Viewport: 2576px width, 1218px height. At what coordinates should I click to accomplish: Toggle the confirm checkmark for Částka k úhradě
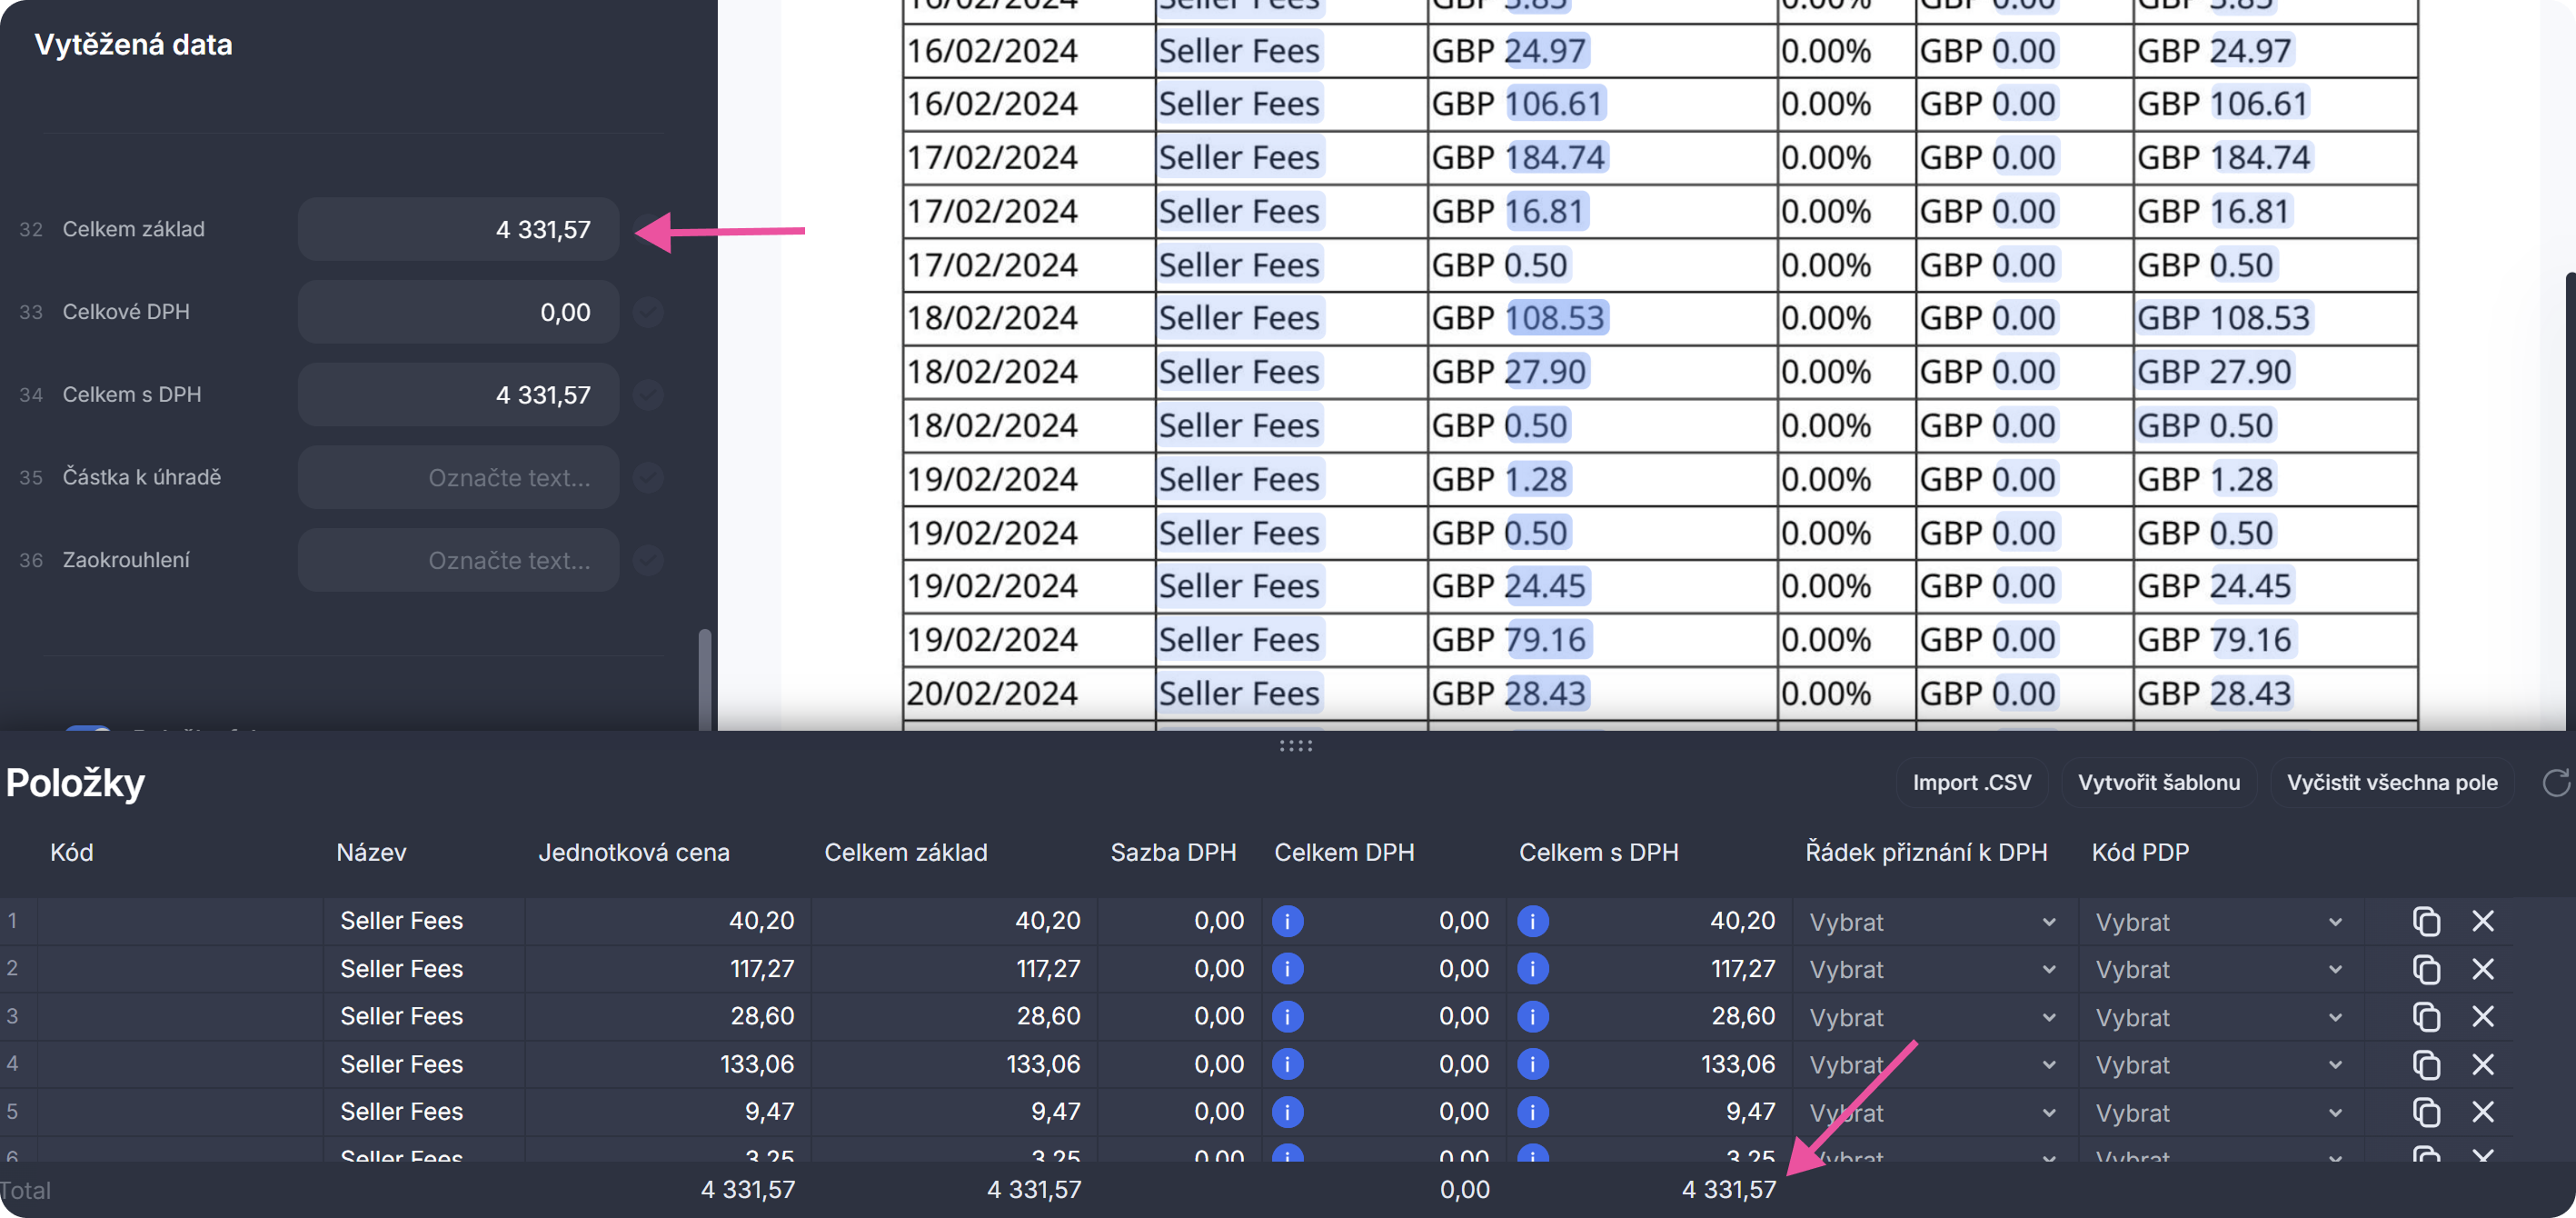(649, 478)
